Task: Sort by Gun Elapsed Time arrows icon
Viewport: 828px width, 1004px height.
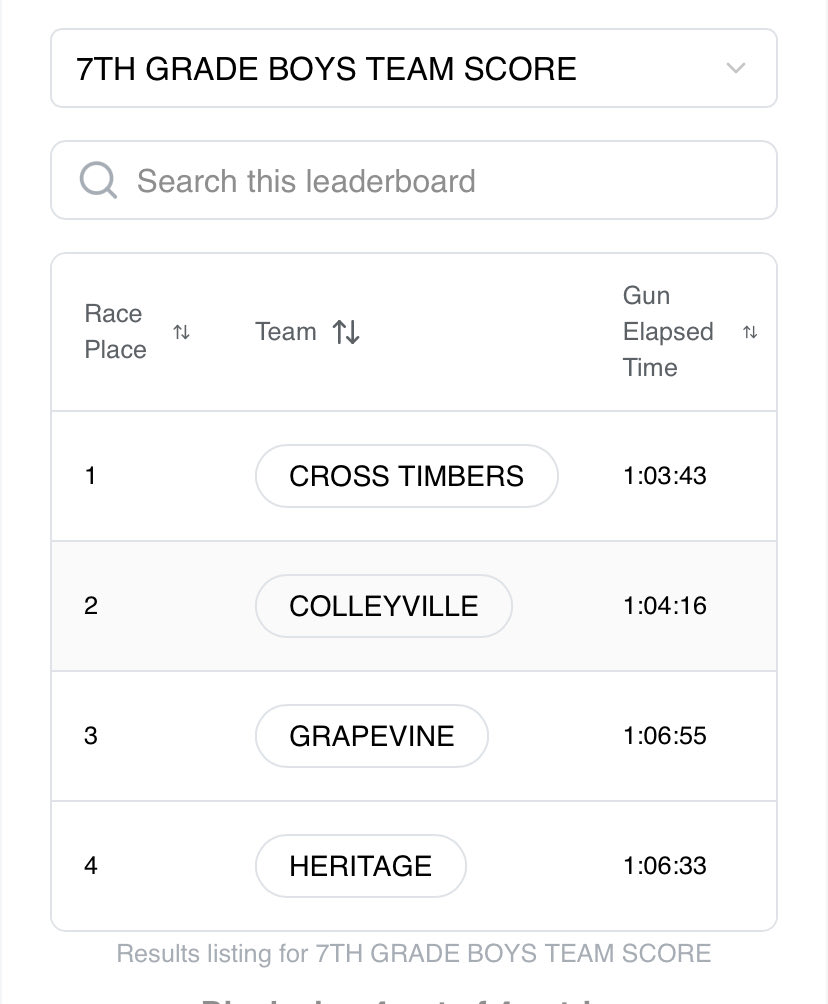Action: pyautogui.click(x=750, y=332)
